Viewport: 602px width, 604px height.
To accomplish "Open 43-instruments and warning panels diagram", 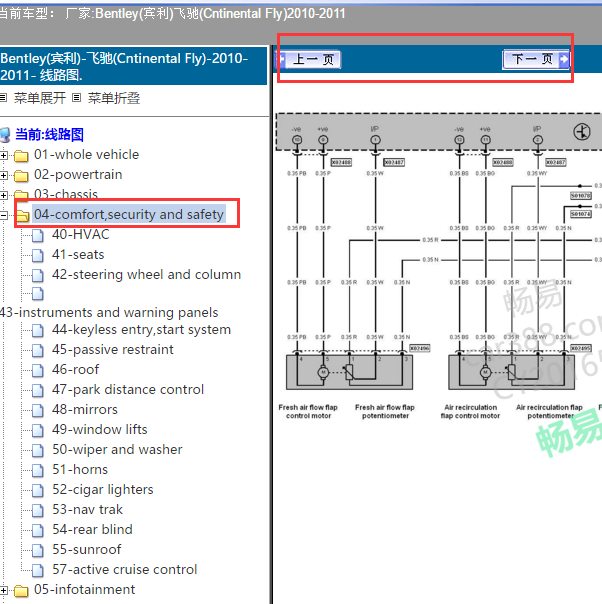I will (x=109, y=312).
